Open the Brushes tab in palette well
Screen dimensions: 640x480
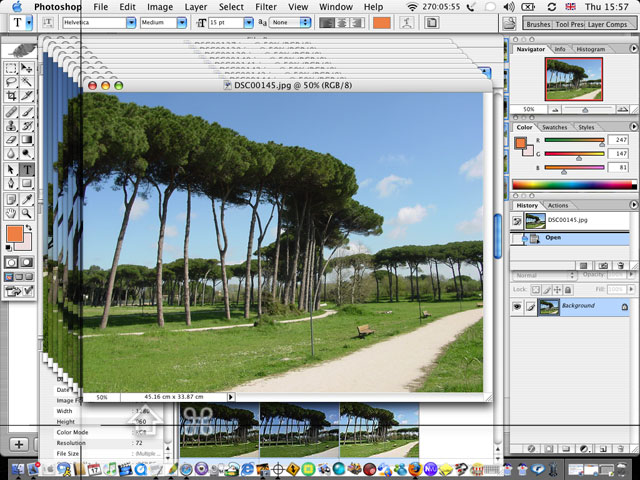click(x=538, y=24)
